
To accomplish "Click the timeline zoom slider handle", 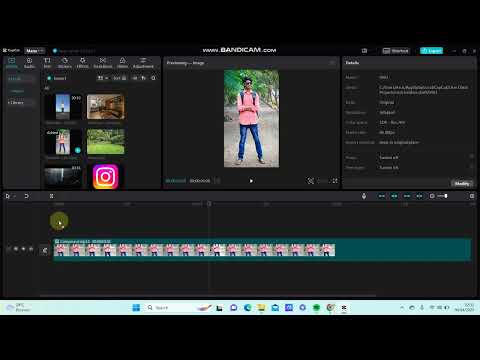I will point(446,196).
